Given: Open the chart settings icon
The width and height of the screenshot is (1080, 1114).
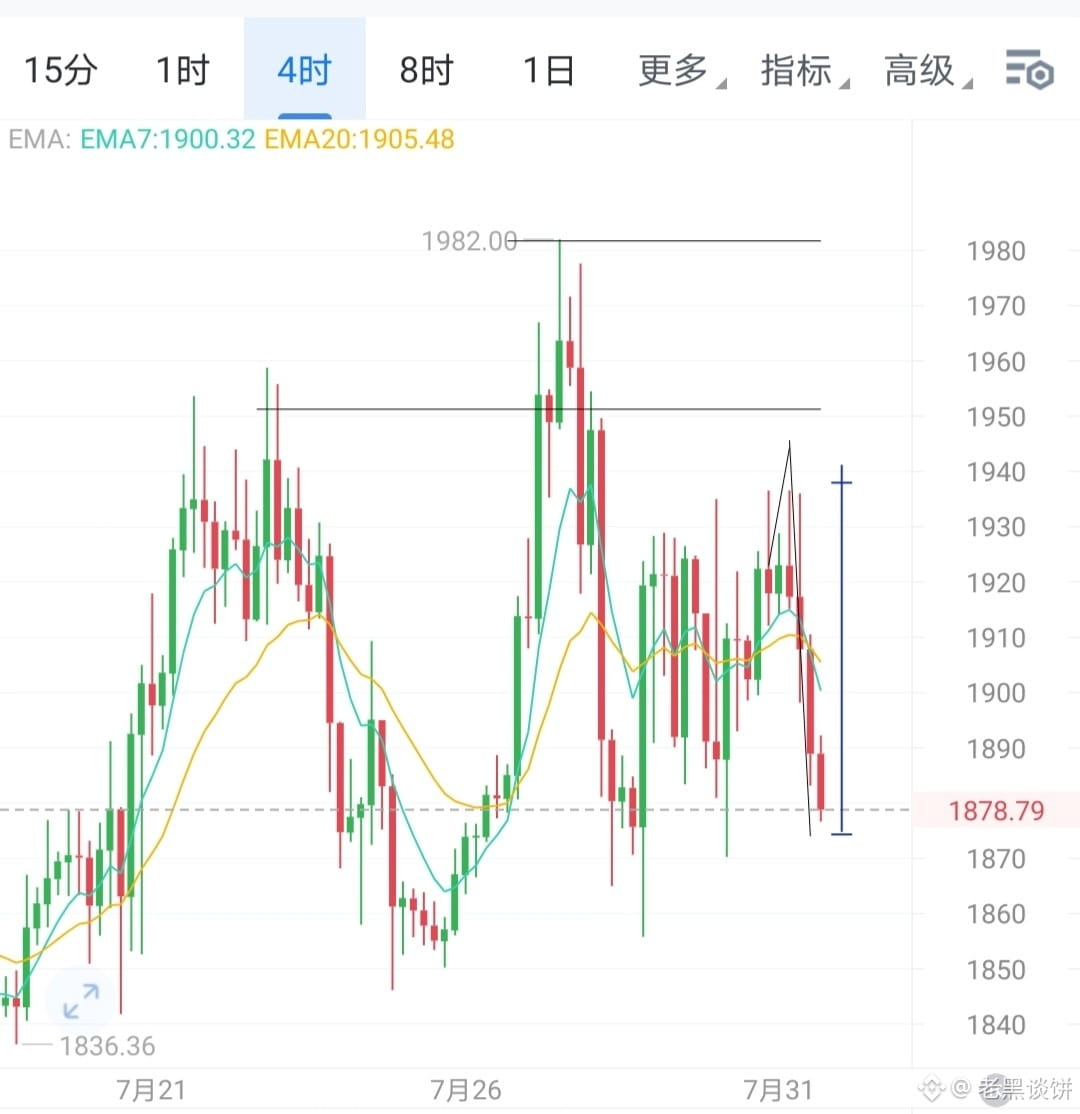Looking at the screenshot, I should (x=1030, y=70).
